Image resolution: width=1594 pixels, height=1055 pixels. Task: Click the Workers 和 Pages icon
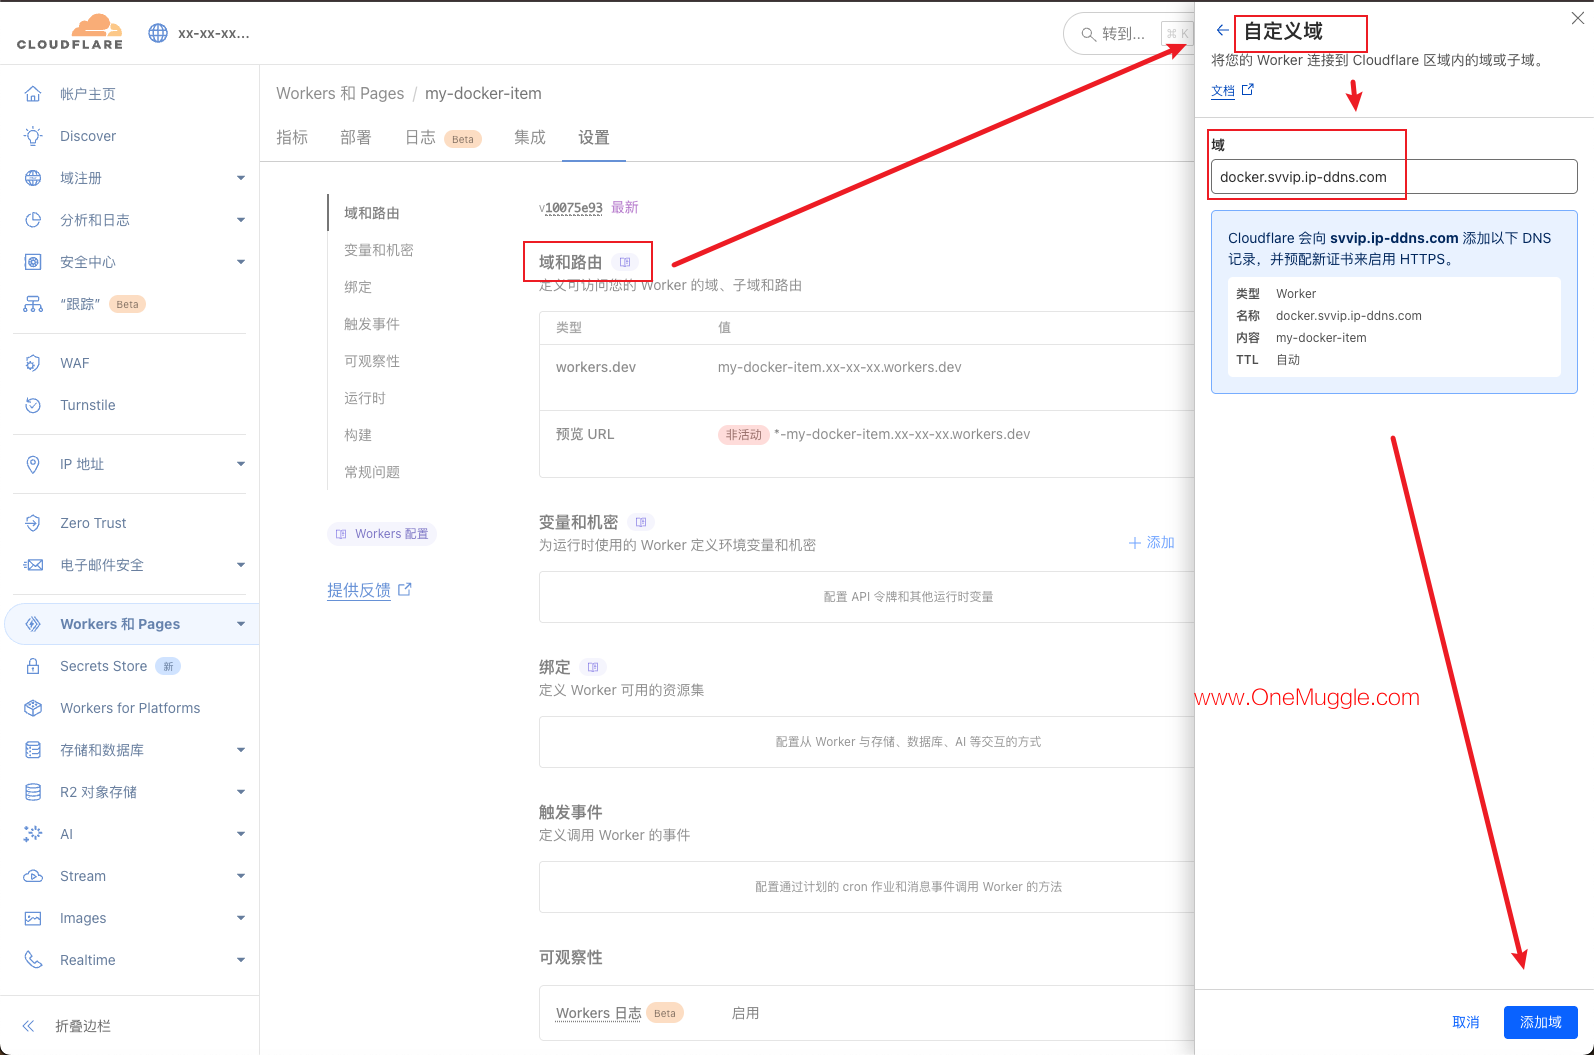(x=33, y=624)
